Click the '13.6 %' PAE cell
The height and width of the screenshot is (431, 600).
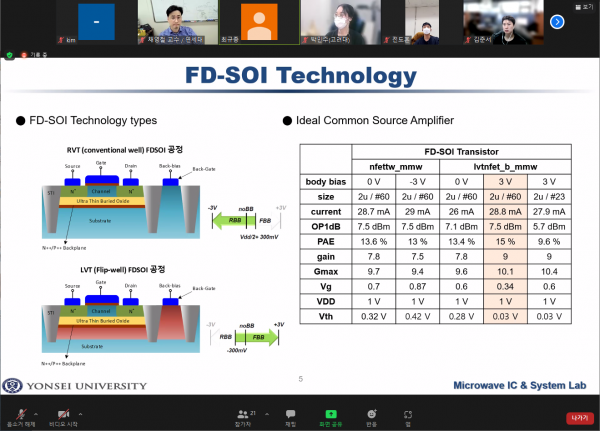(x=374, y=242)
